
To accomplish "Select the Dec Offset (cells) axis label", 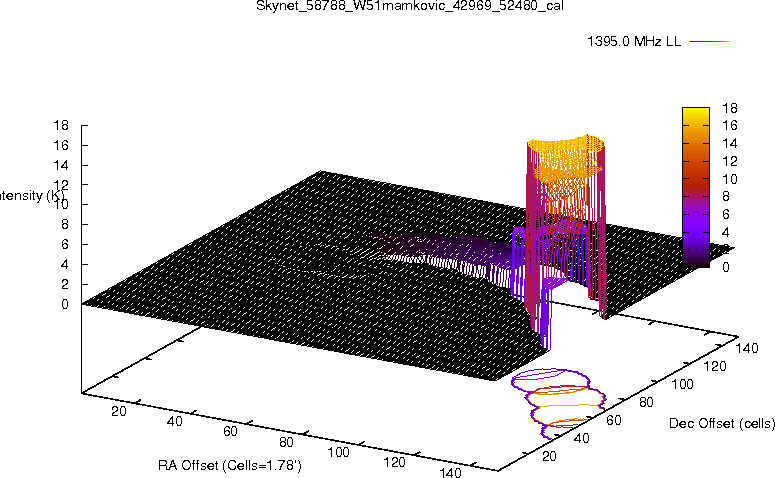I will point(722,423).
